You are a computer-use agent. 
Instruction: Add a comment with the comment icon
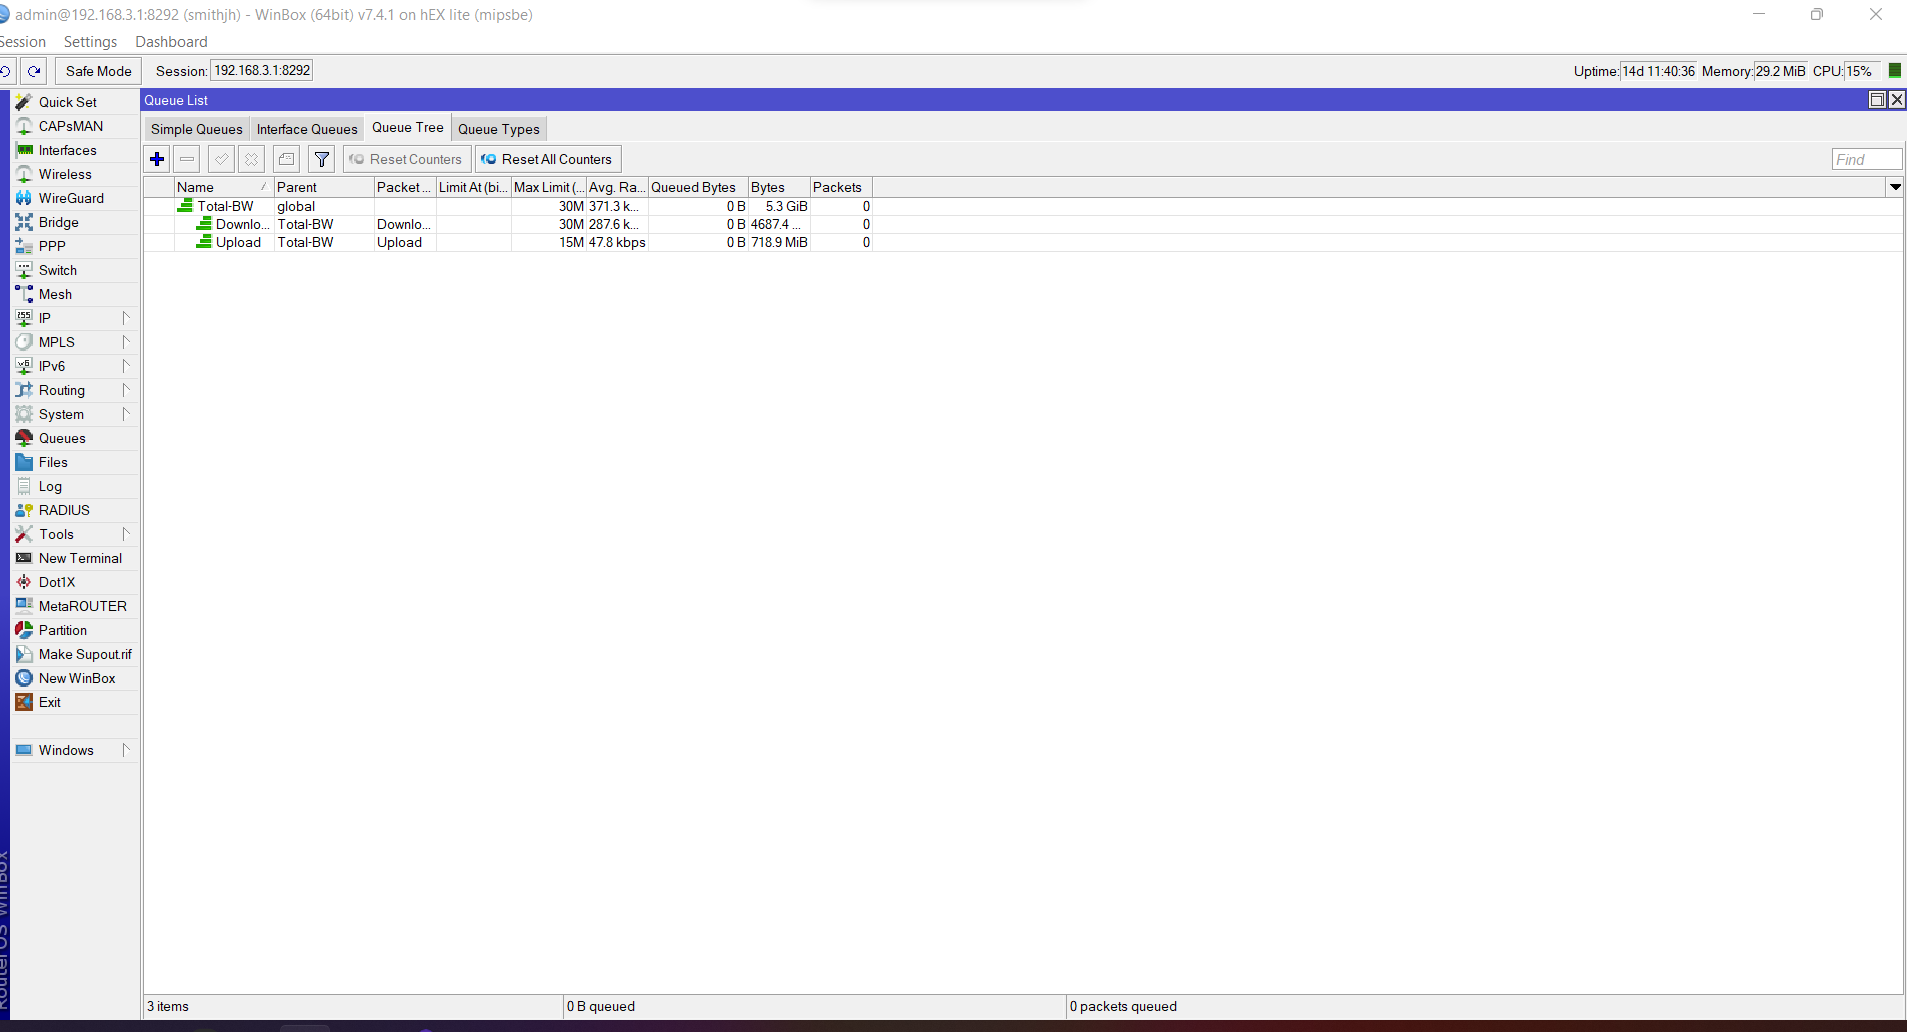(x=287, y=159)
